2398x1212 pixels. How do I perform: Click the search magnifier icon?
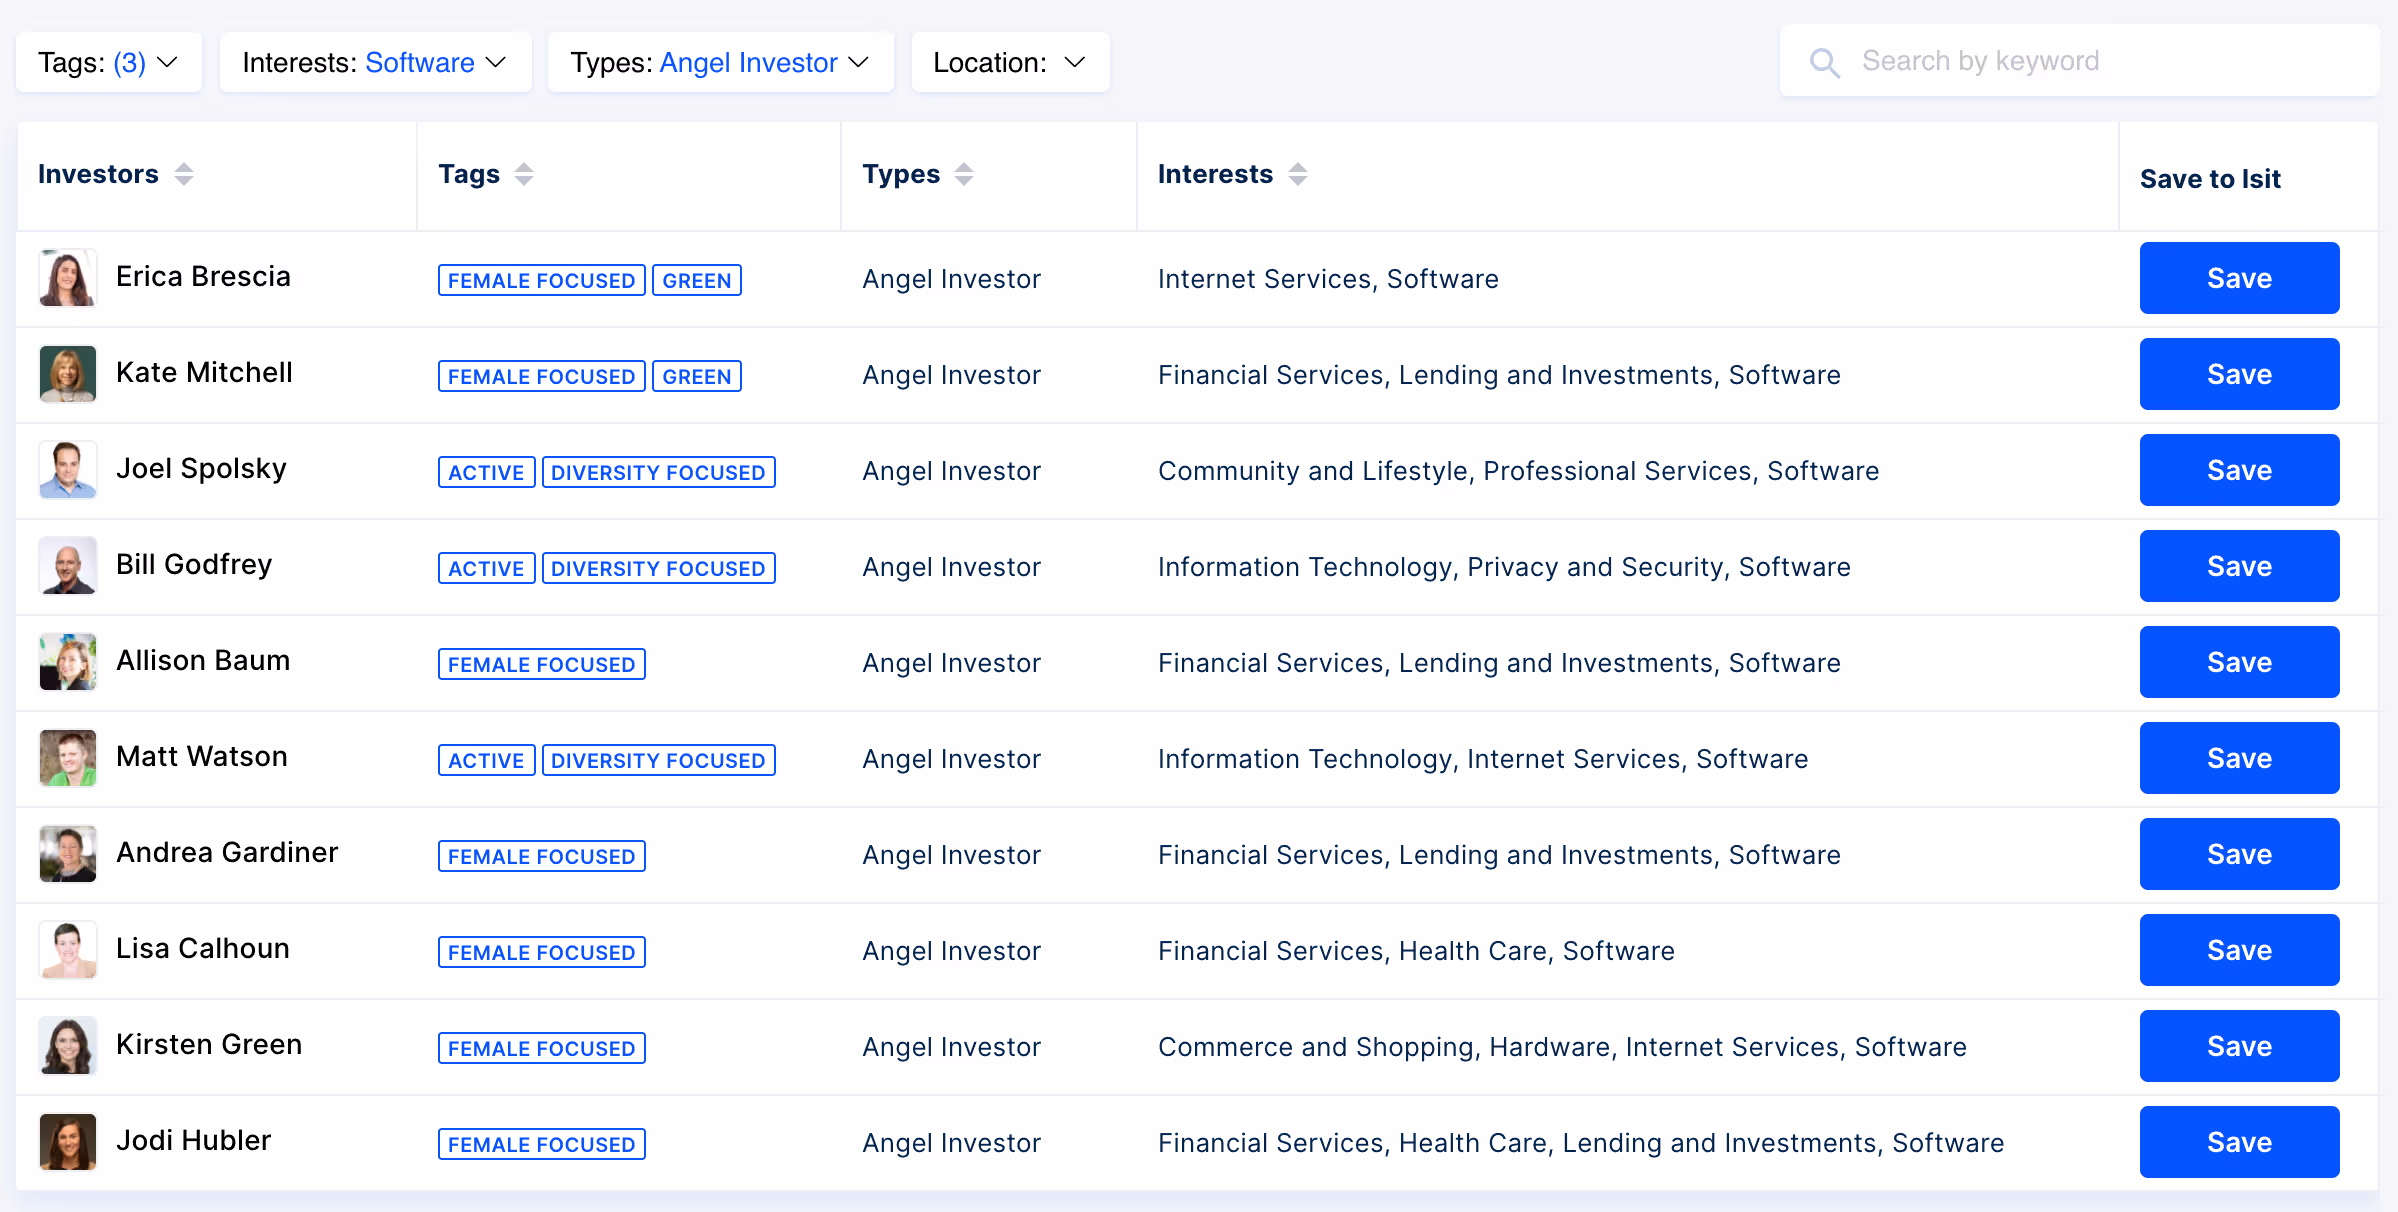[x=1824, y=62]
